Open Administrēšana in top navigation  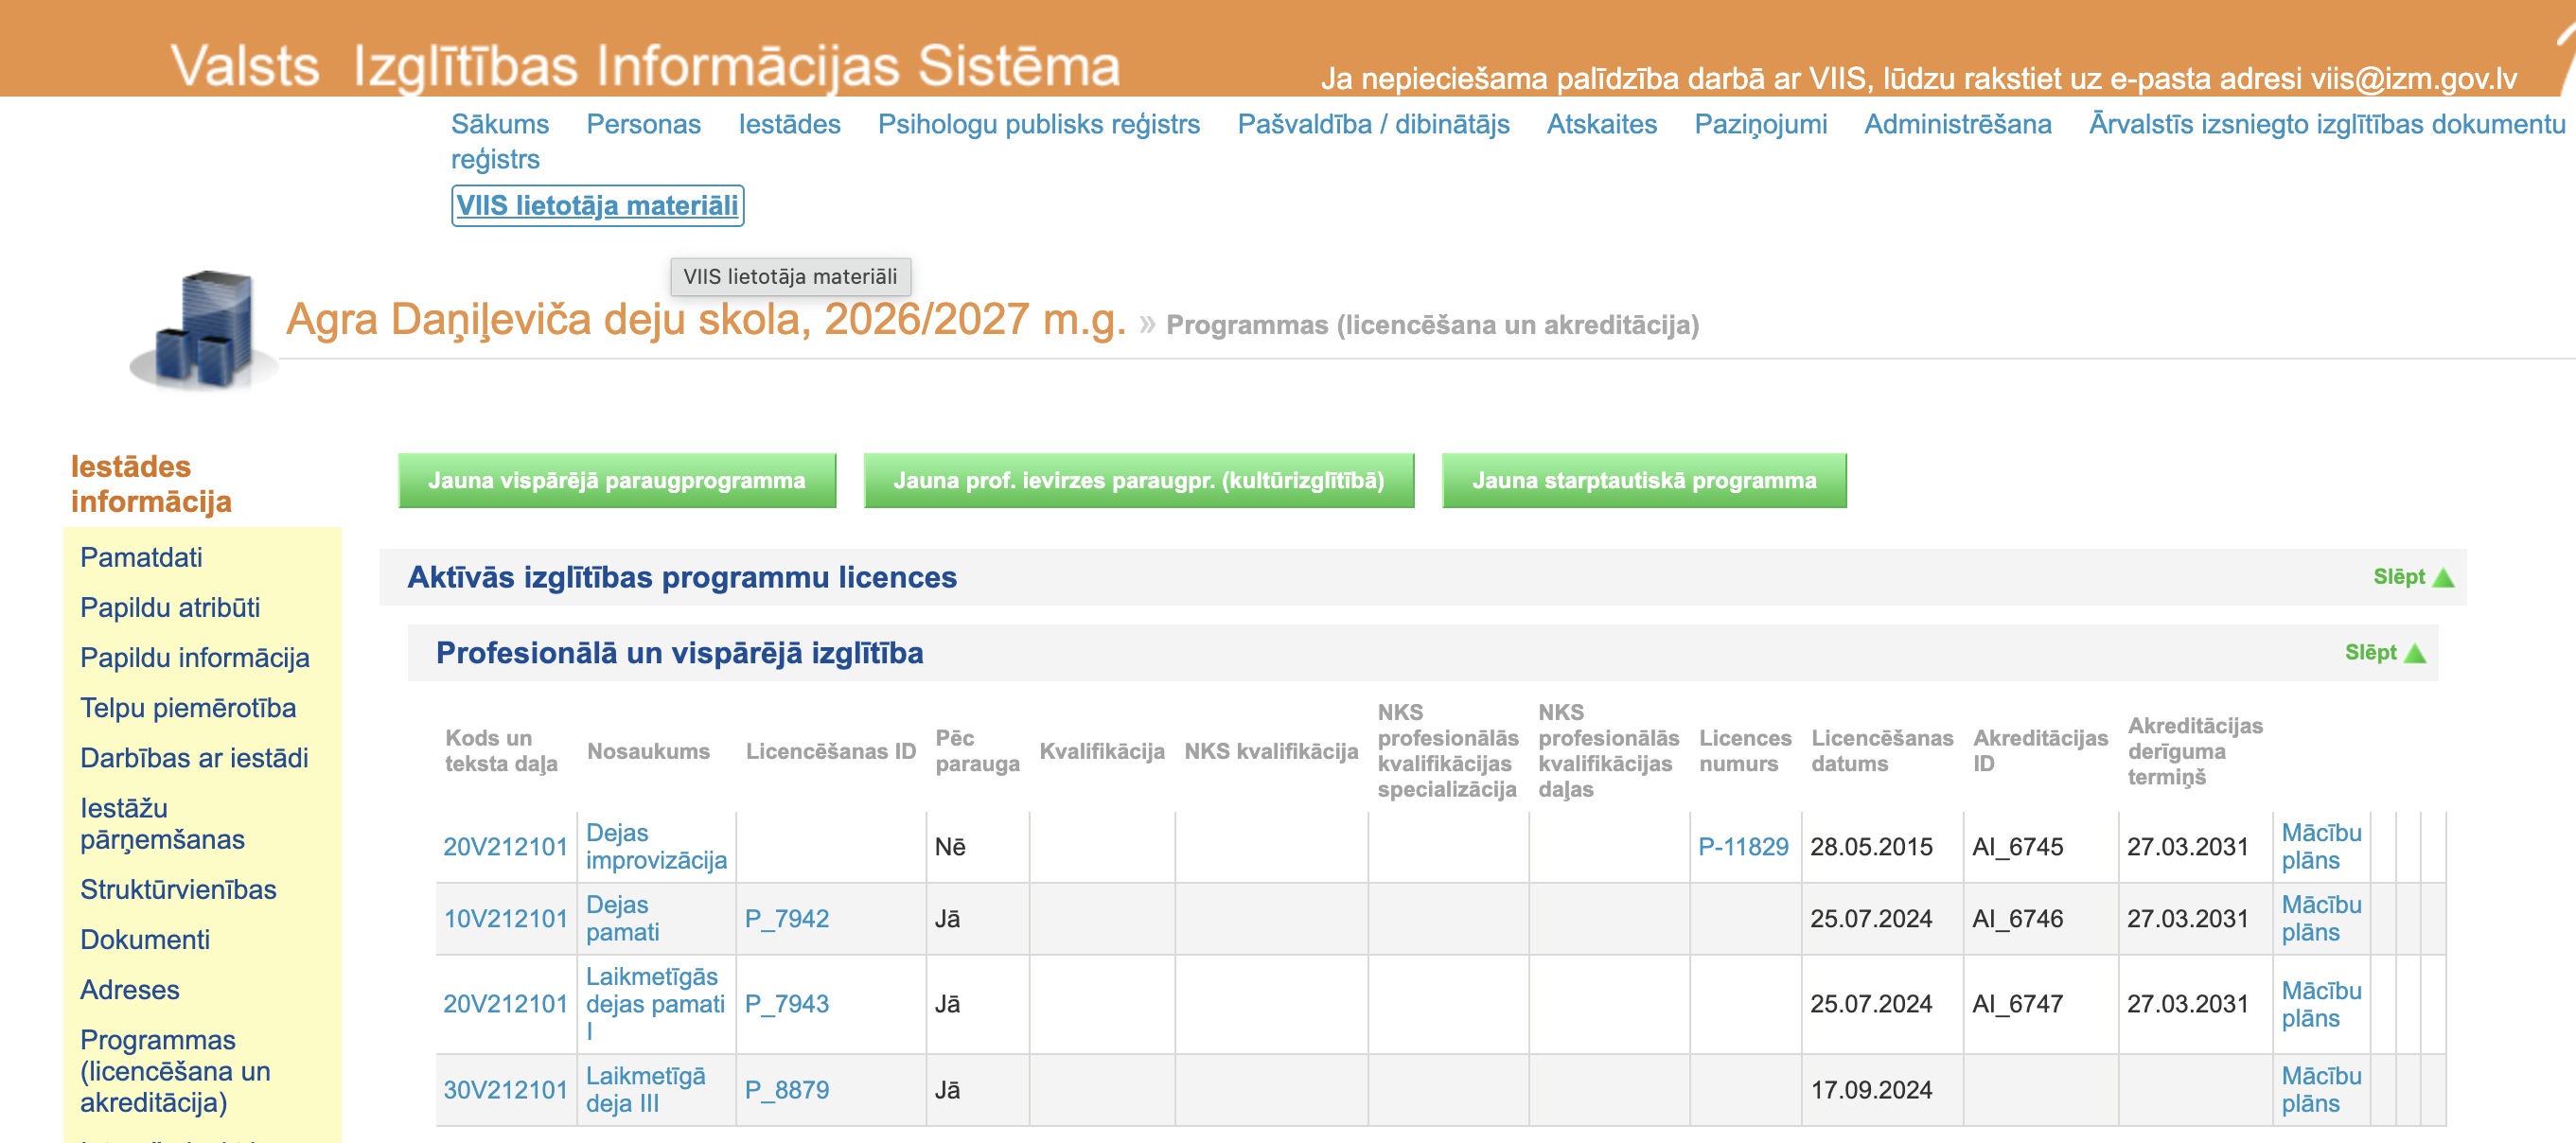pyautogui.click(x=1957, y=124)
